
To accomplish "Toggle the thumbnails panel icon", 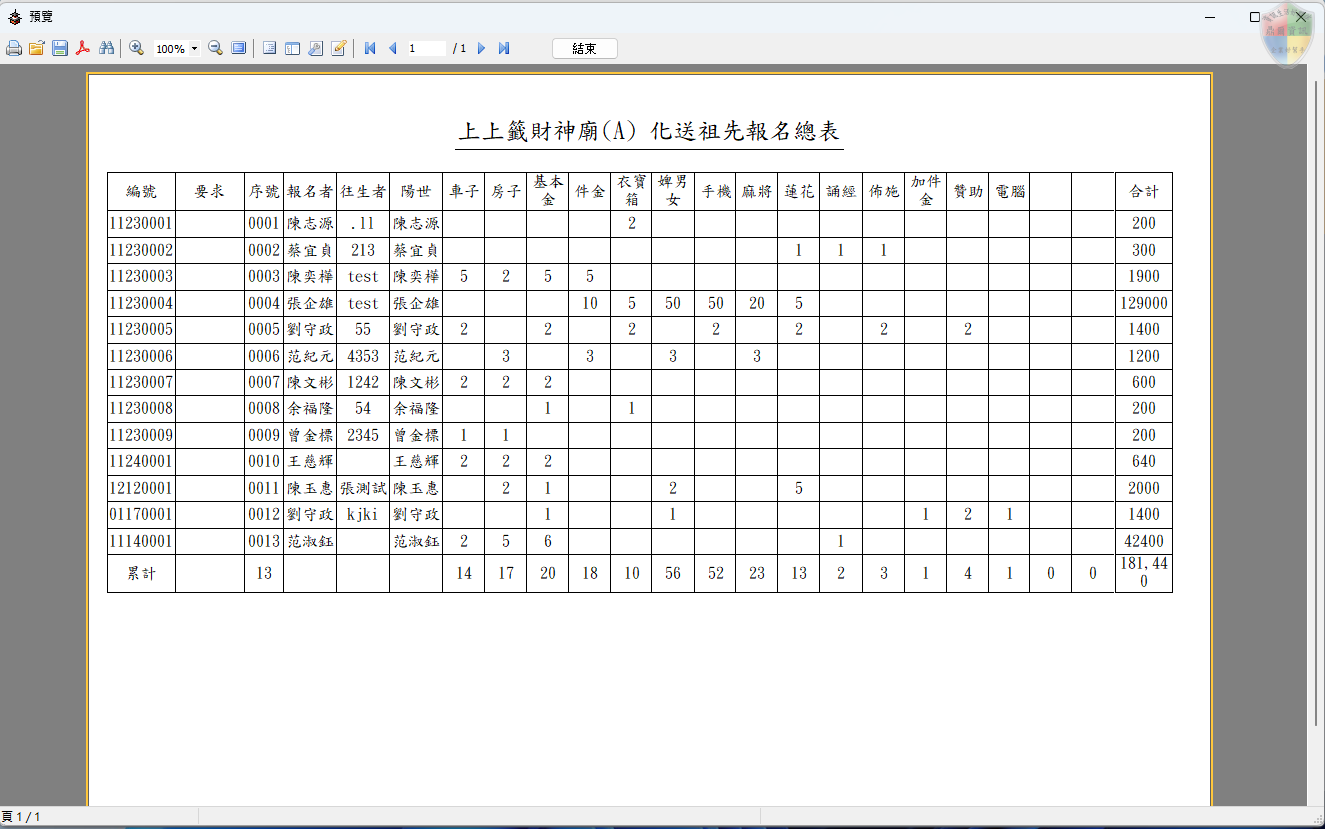I will [292, 48].
